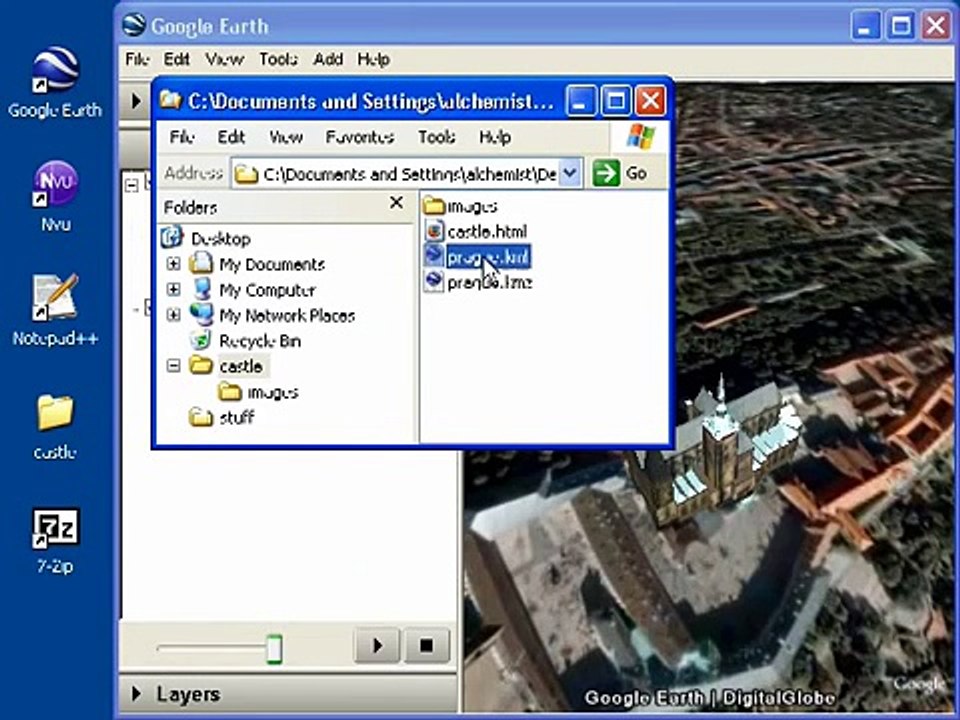Open Google Earth's Edit menu
Image resolution: width=960 pixels, height=720 pixels.
(176, 59)
